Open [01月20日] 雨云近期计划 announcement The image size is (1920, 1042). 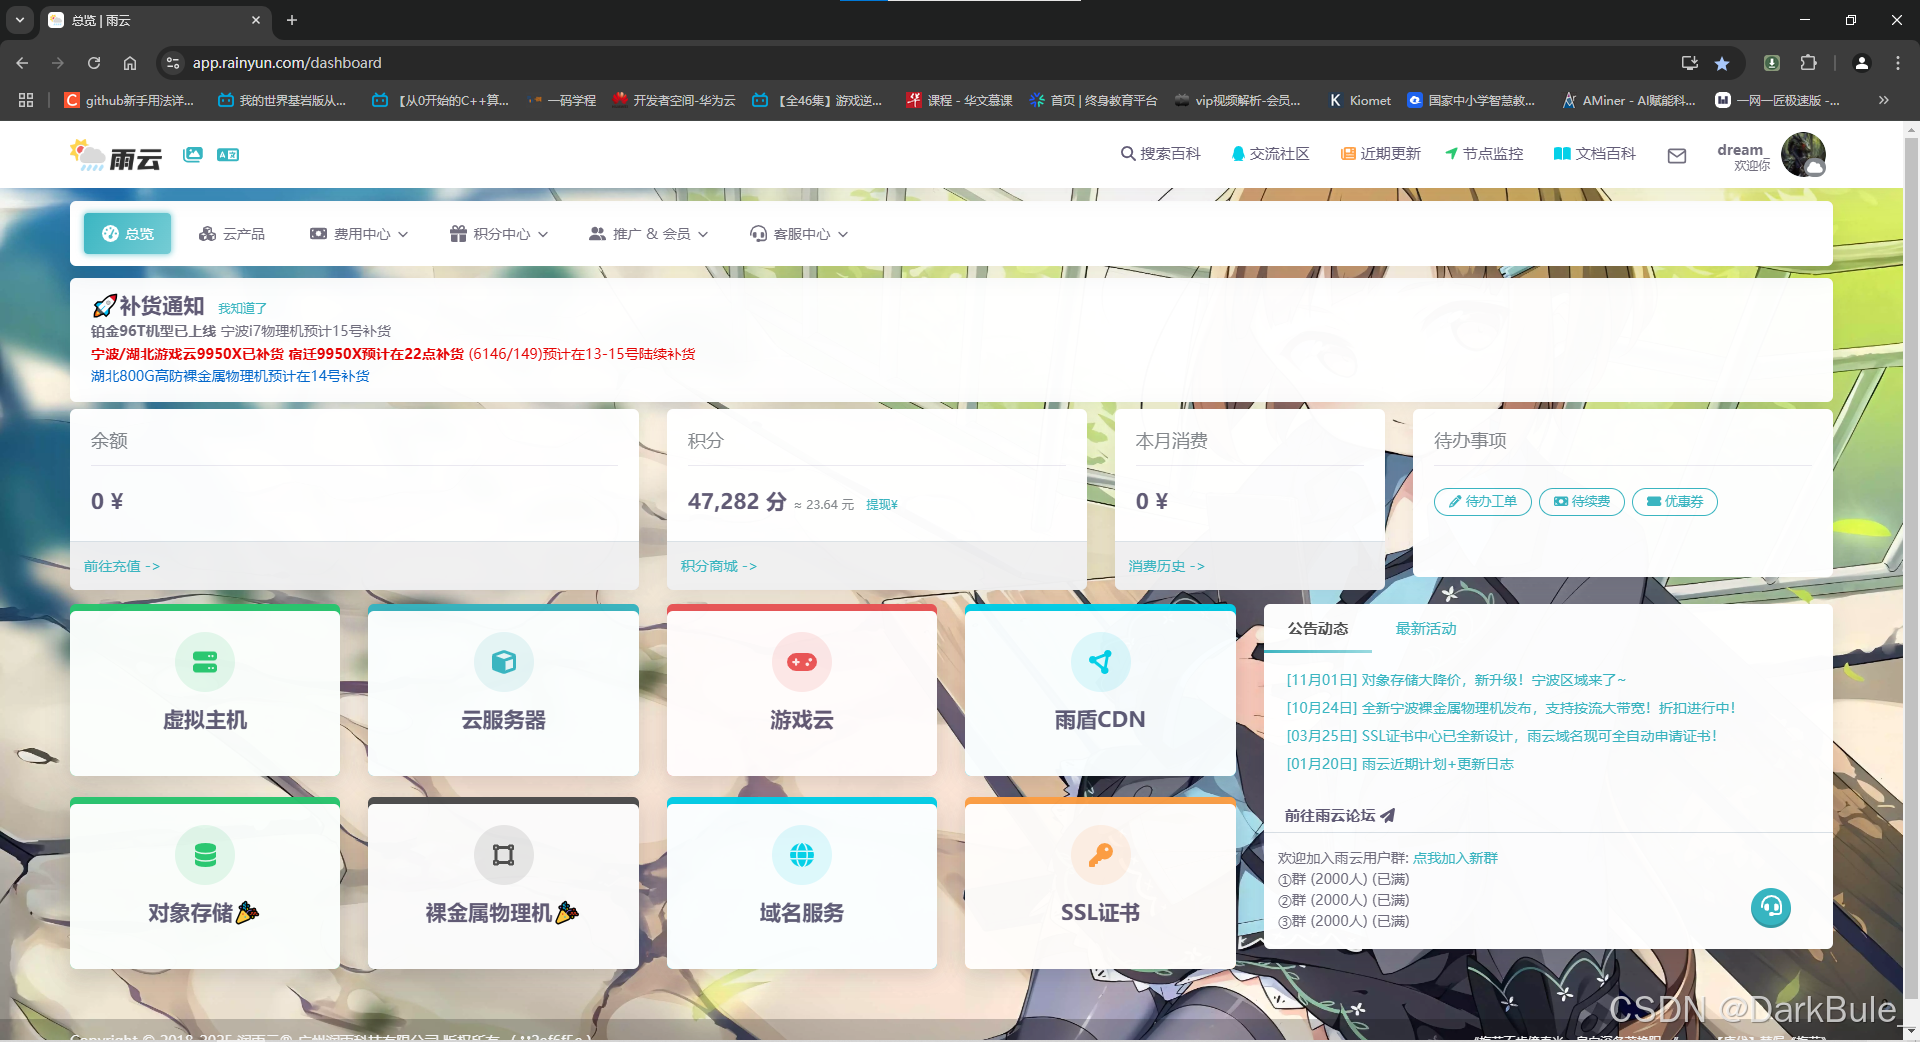pos(1400,764)
